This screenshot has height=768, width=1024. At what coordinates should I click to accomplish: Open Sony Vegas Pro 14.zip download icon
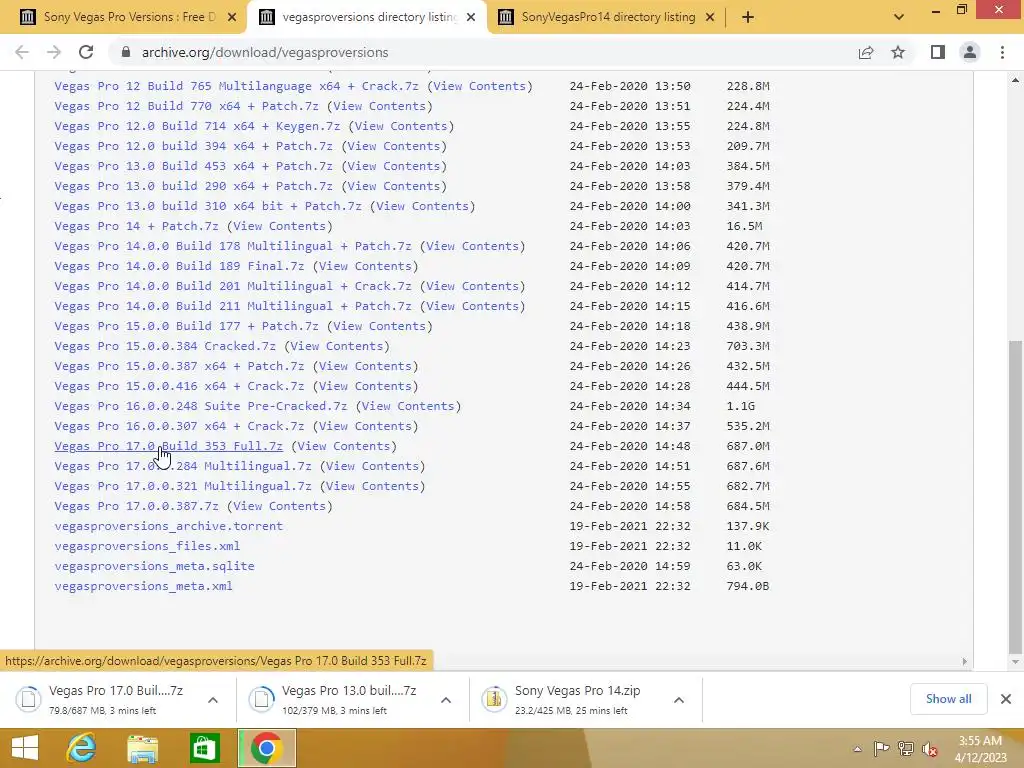click(494, 699)
